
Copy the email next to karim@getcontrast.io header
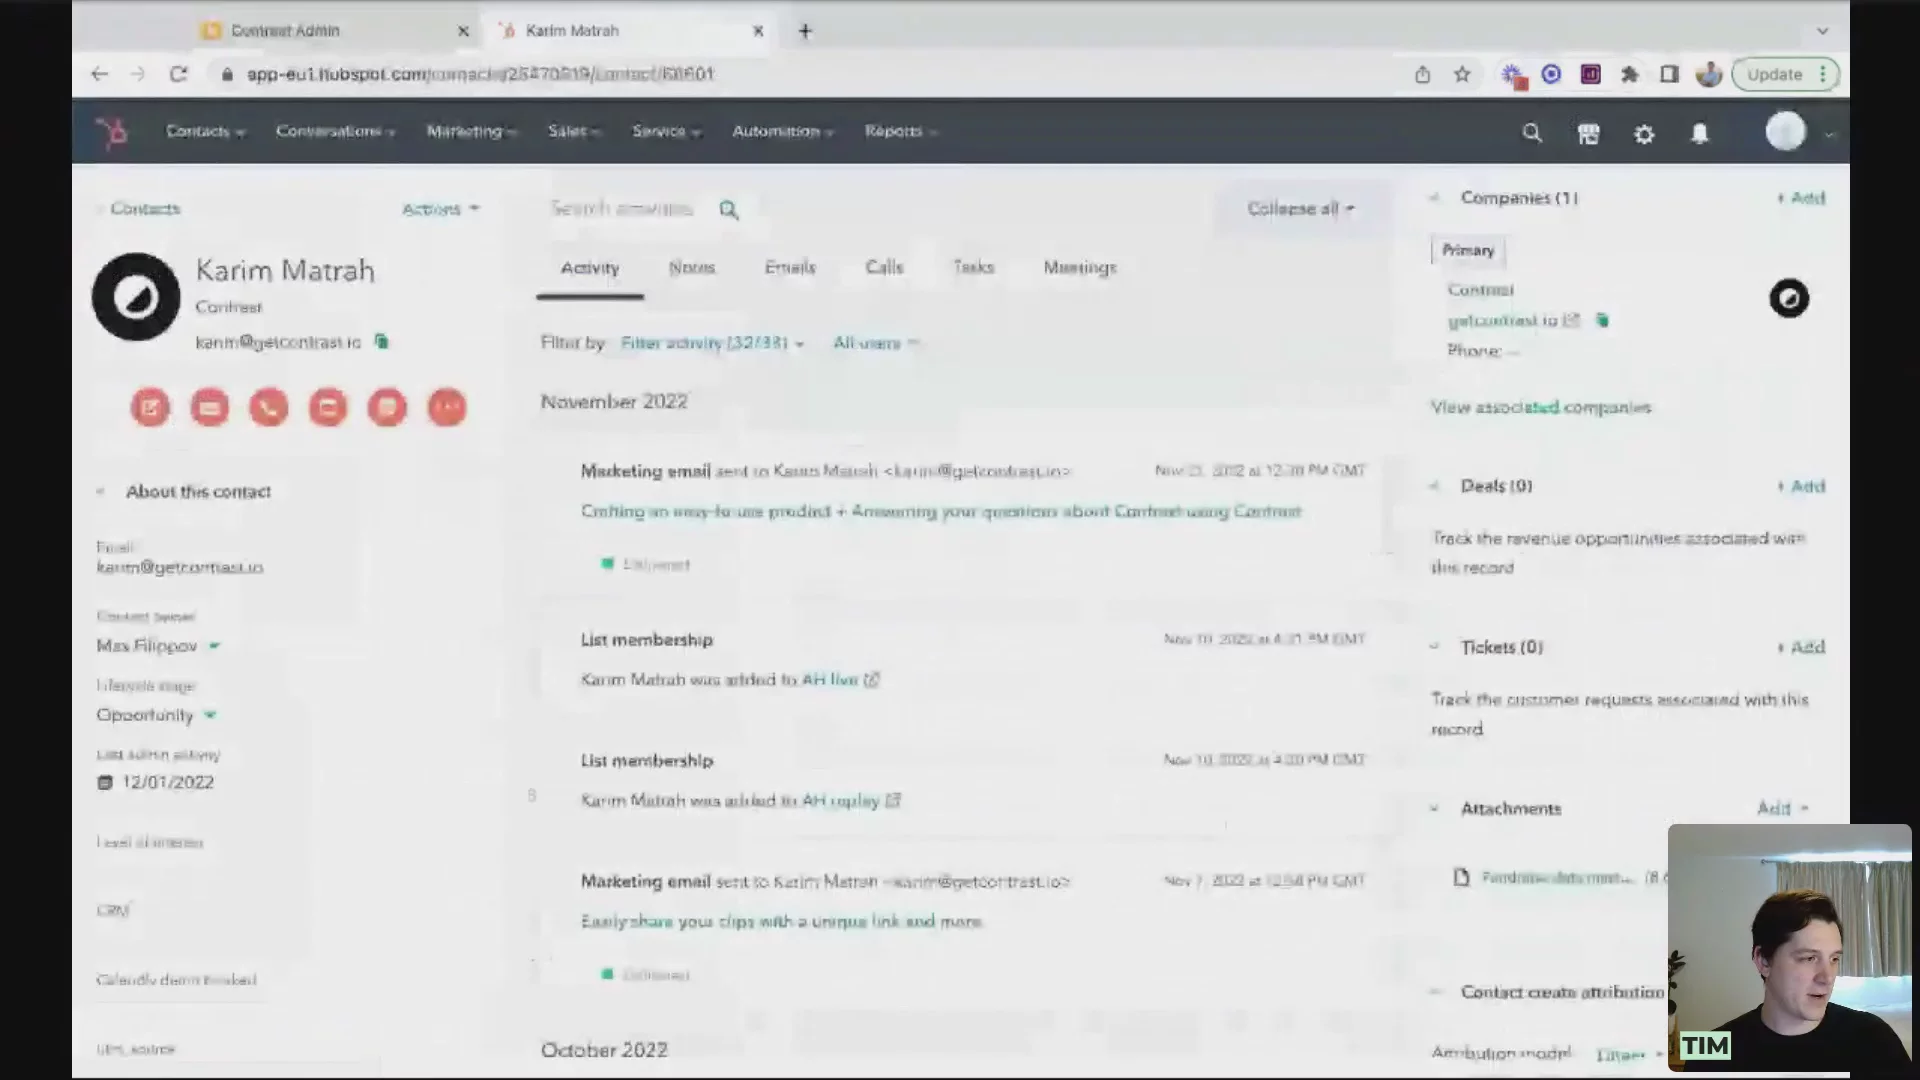(381, 342)
